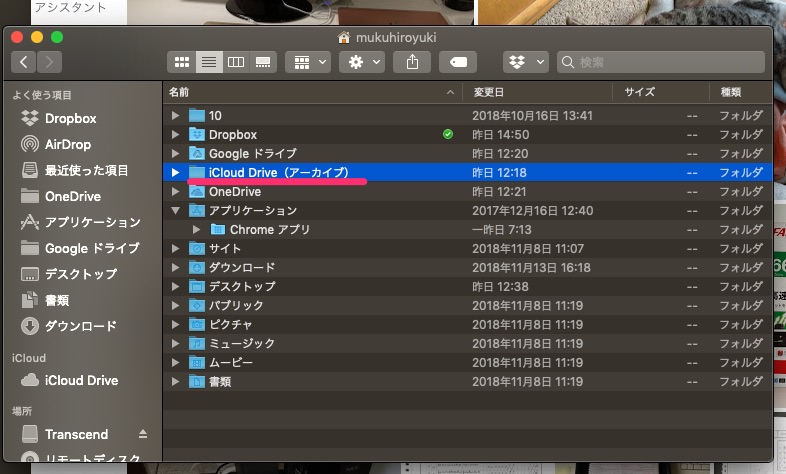This screenshot has width=786, height=474.
Task: Switch to gallery view
Action: click(263, 62)
